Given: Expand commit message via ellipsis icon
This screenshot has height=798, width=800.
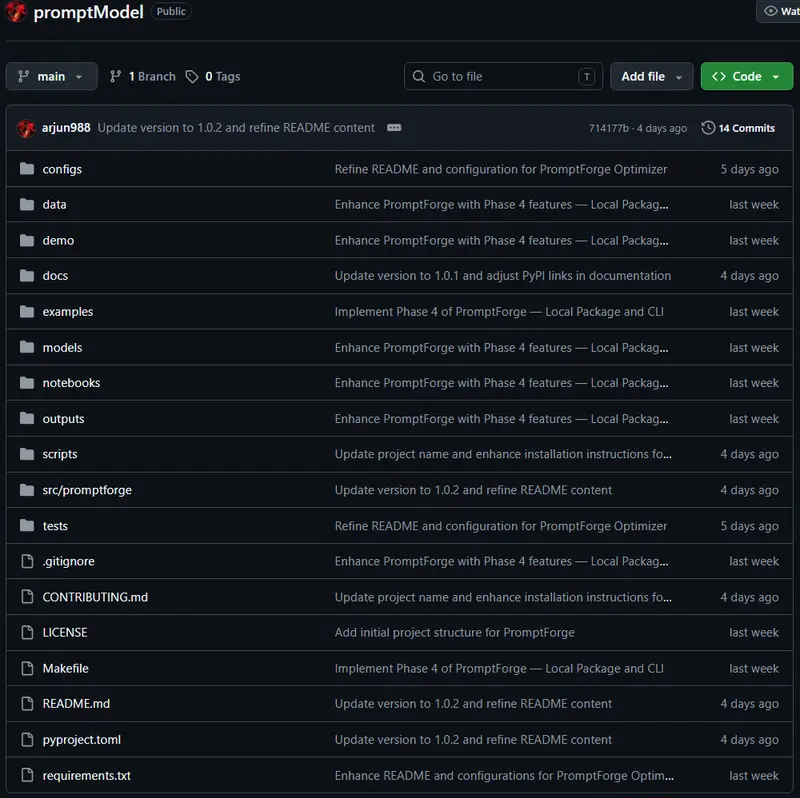Looking at the screenshot, I should tap(394, 128).
